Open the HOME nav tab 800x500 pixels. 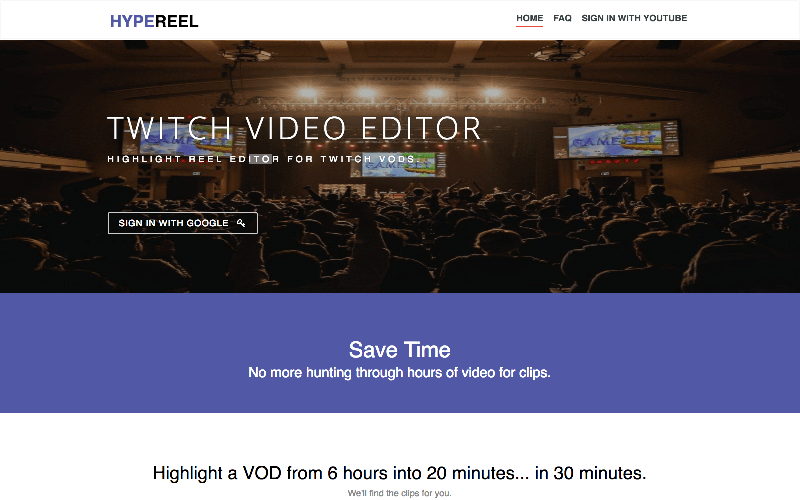coord(529,18)
